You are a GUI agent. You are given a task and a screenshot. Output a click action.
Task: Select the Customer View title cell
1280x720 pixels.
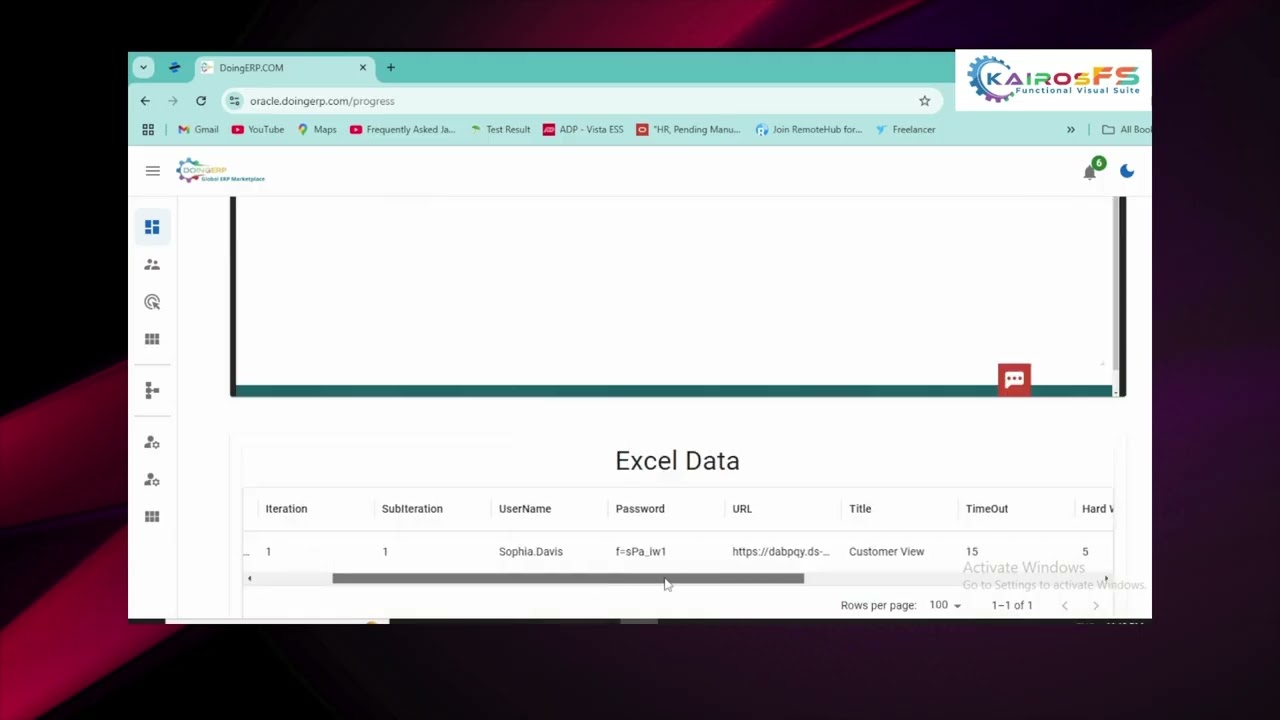[886, 552]
